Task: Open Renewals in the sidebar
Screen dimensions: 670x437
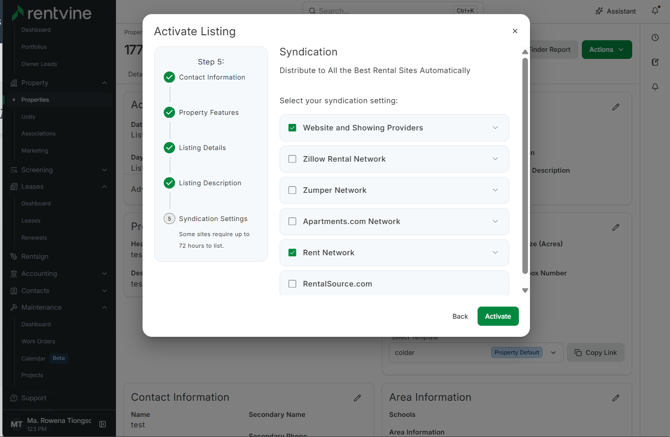Action: tap(34, 238)
